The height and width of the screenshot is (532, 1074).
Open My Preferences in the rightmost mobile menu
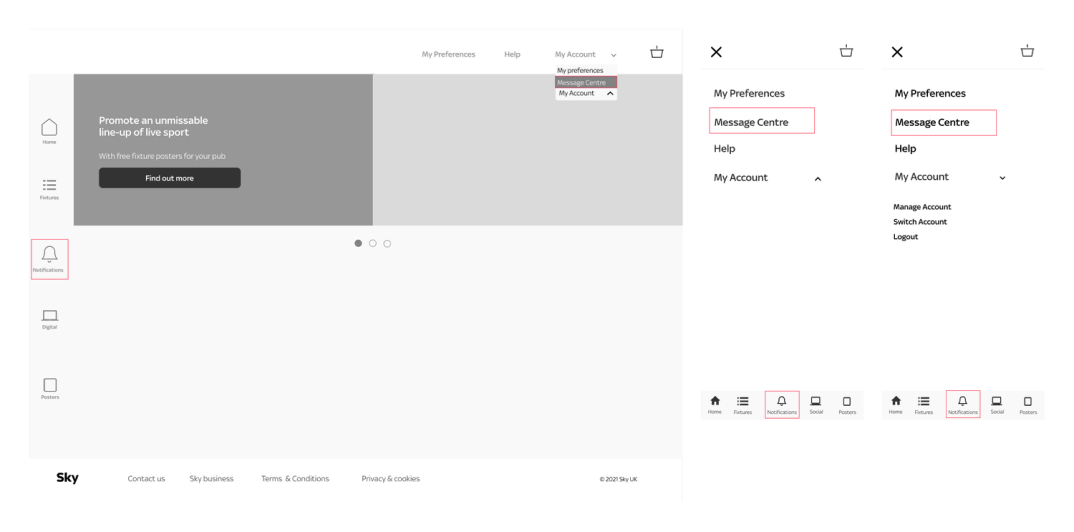pos(930,93)
